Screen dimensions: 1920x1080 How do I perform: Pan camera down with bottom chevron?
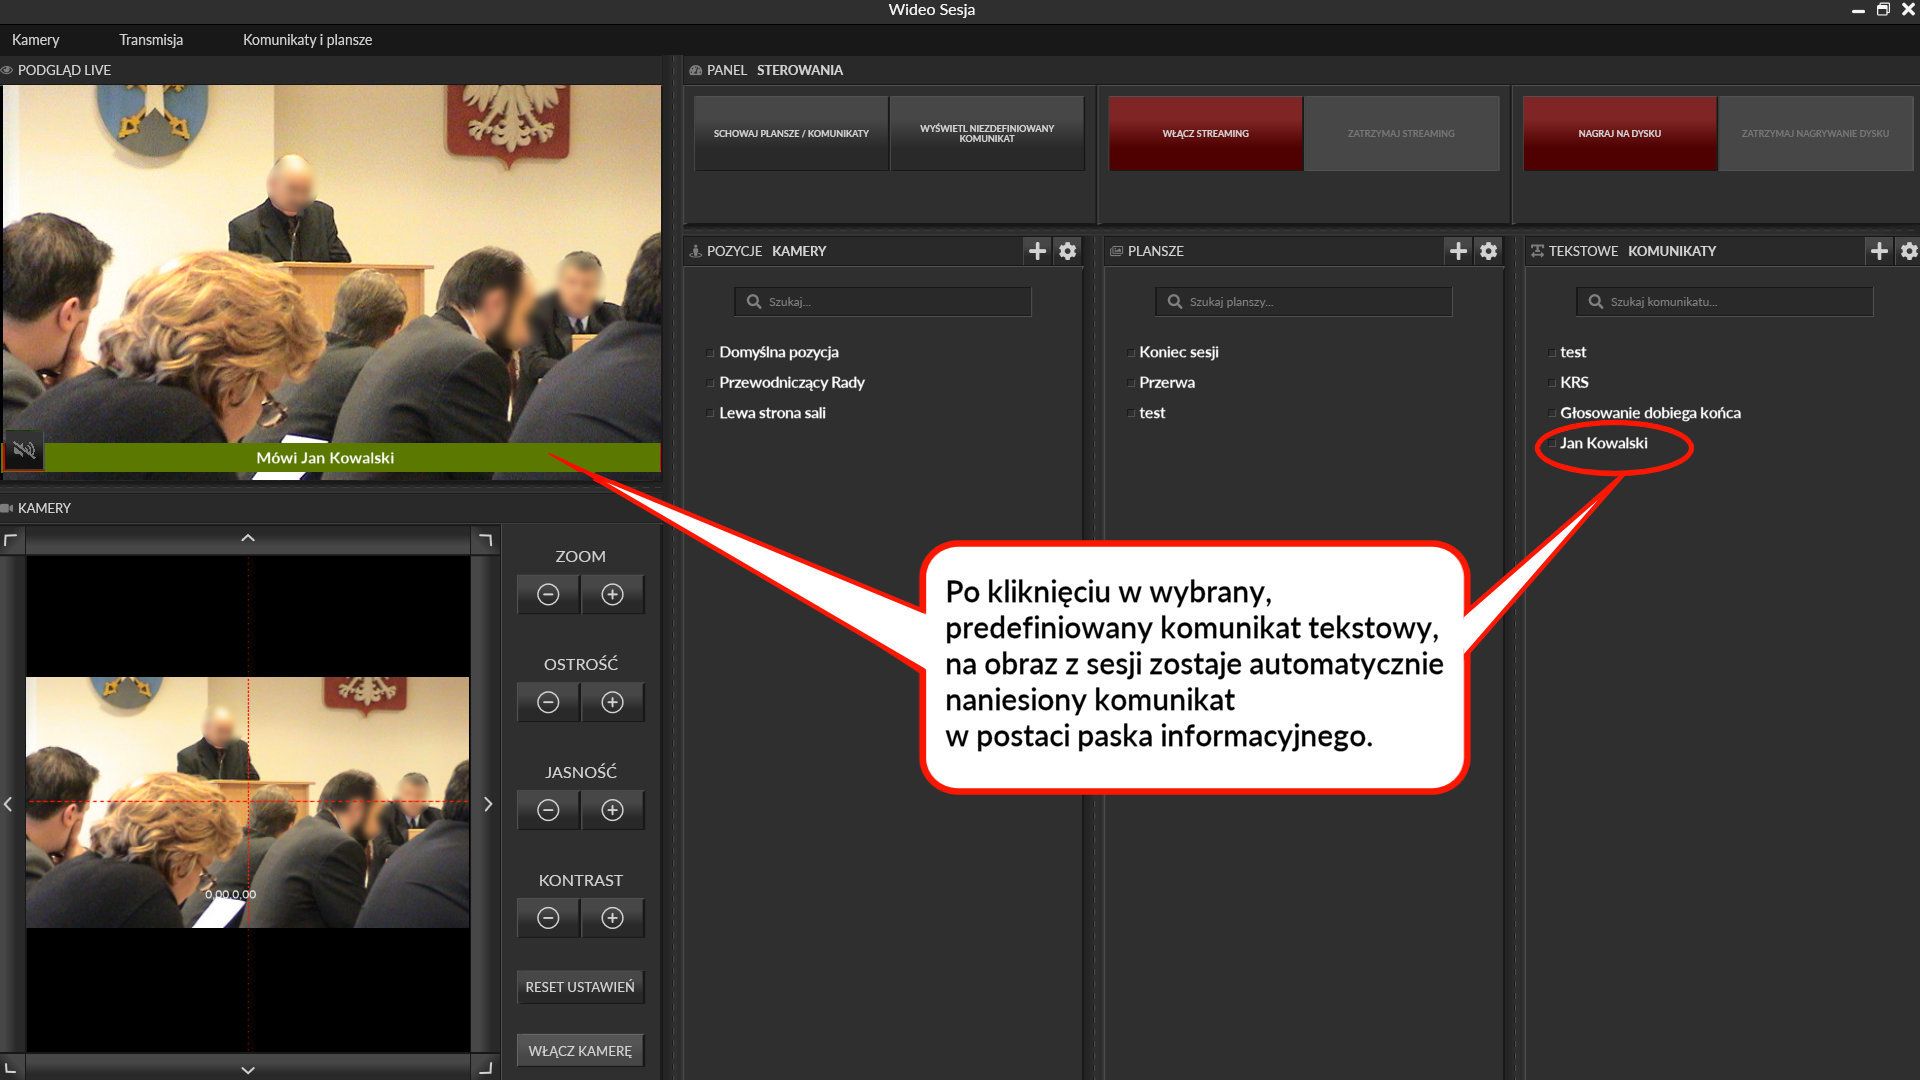(x=248, y=1069)
